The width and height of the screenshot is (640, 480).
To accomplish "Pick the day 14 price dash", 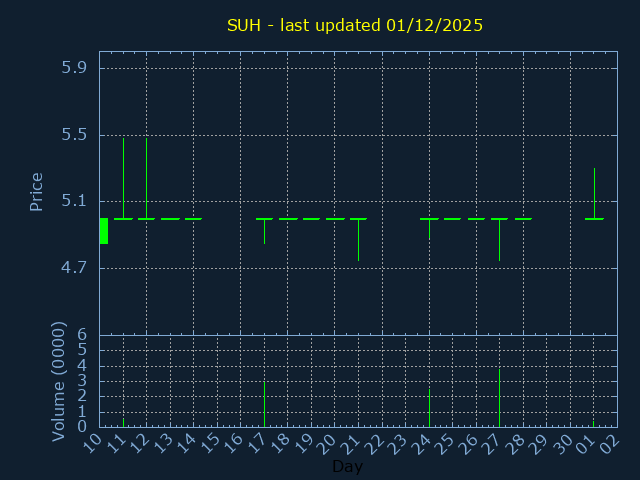I will coord(193,218).
